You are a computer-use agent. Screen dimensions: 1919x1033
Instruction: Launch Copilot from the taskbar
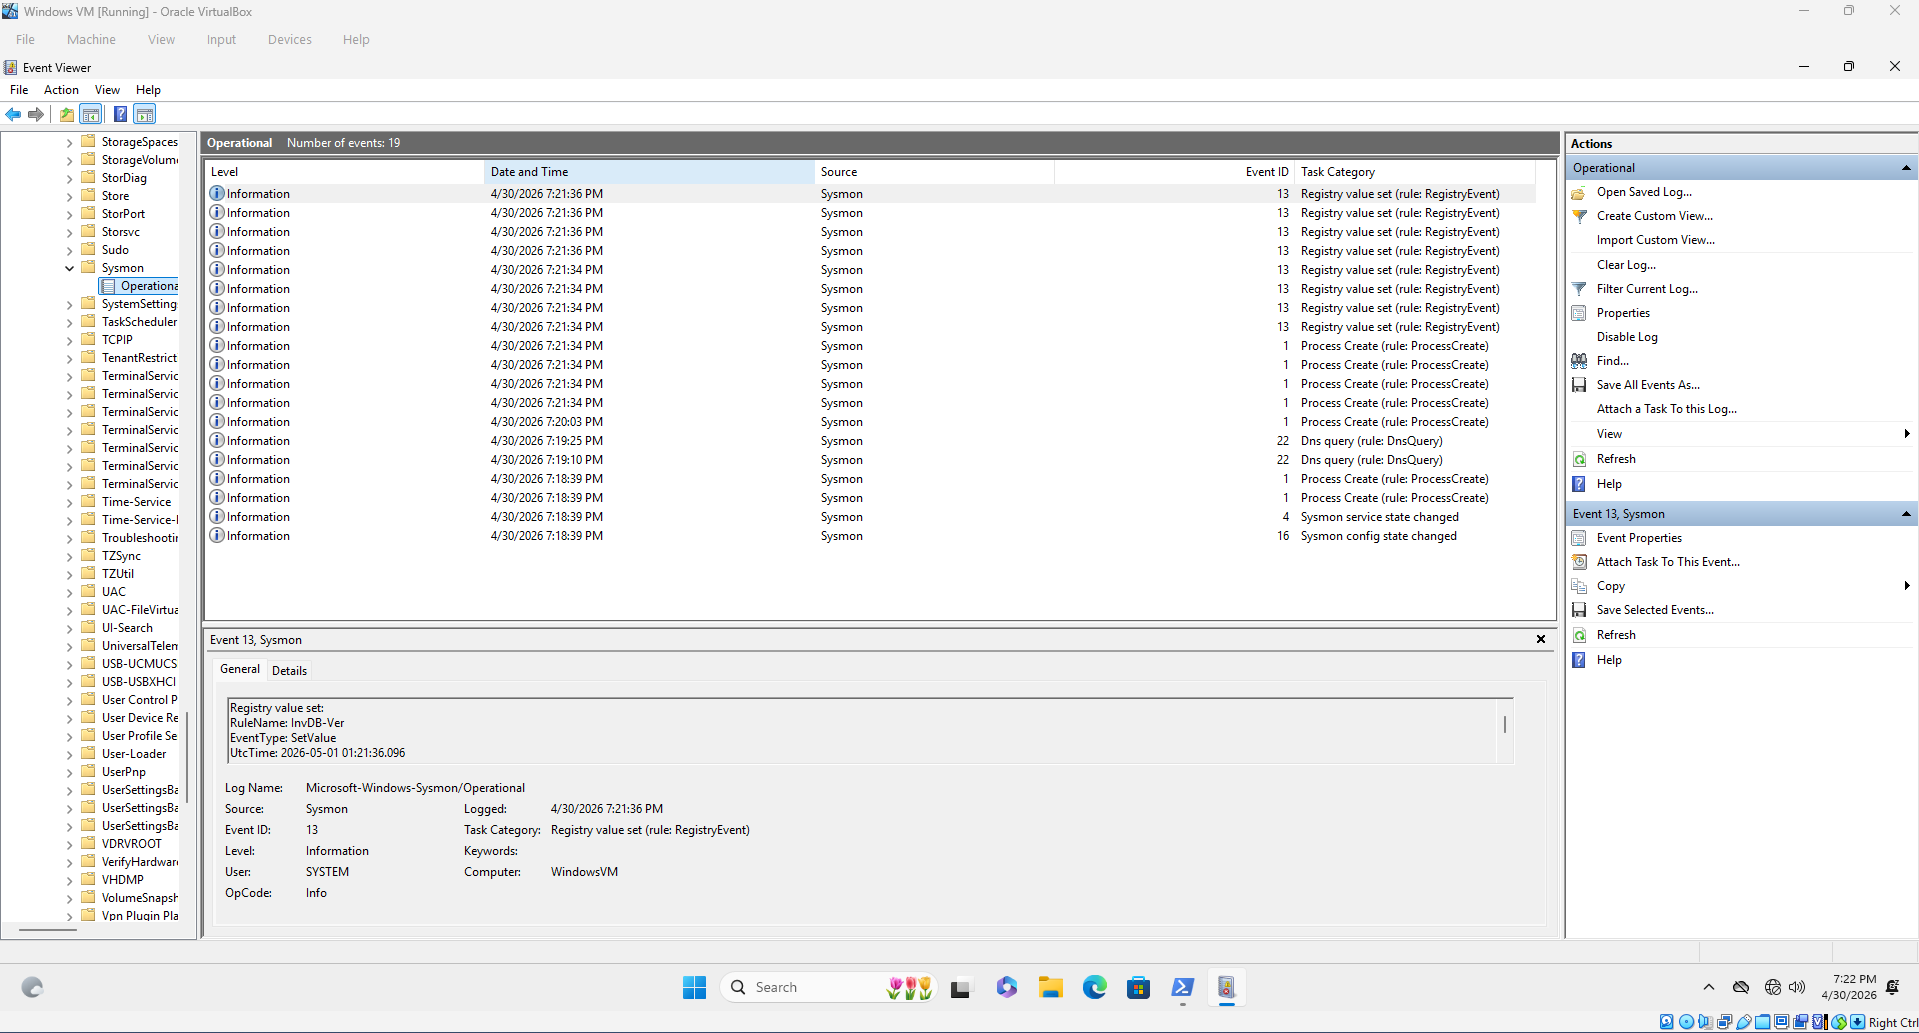pyautogui.click(x=1006, y=988)
